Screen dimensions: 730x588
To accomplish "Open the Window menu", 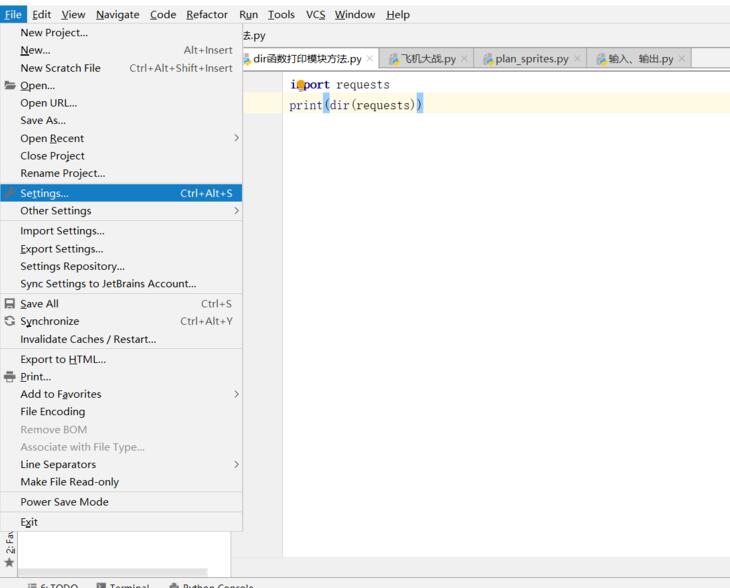I will [355, 14].
